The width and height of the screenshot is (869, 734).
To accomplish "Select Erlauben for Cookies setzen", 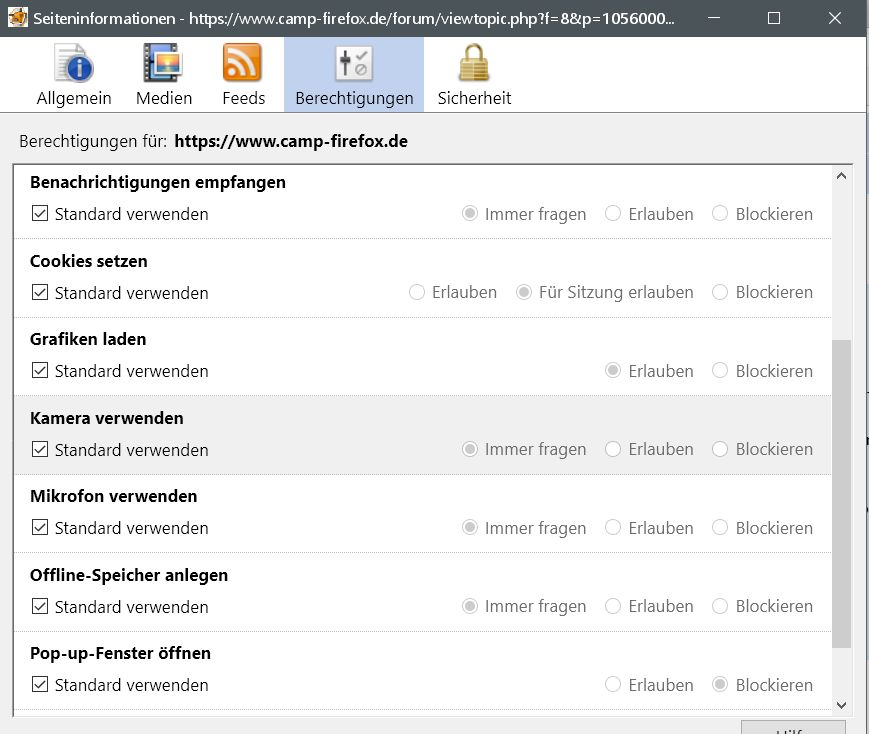I will (417, 292).
